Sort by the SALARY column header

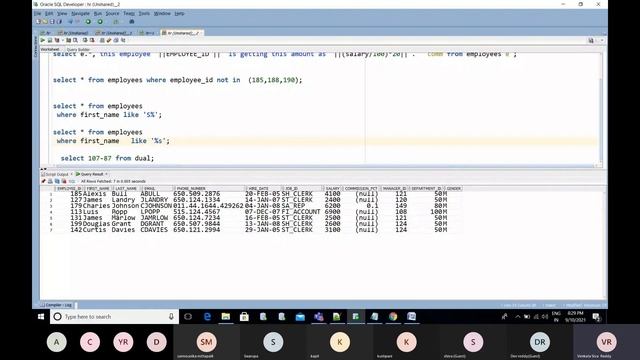point(333,189)
